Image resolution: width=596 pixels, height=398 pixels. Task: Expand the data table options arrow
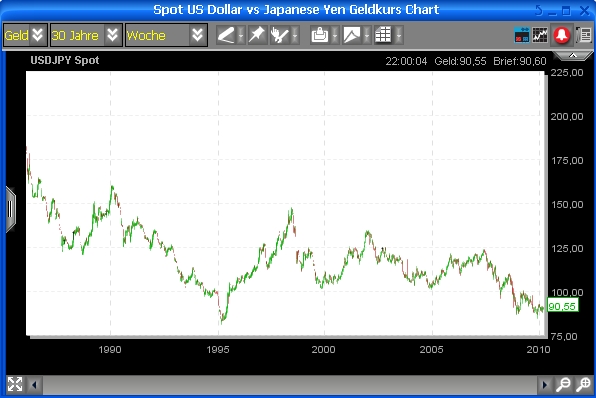(x=399, y=35)
